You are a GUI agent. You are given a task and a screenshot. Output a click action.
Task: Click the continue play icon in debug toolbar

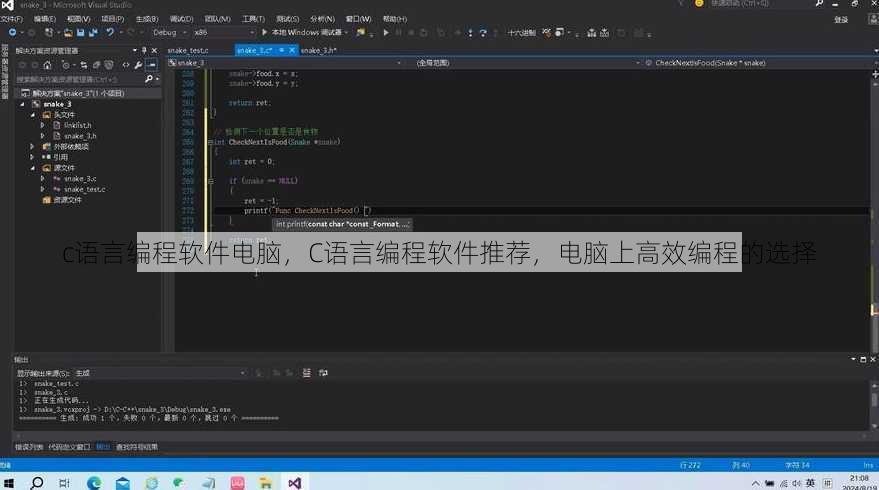(386, 33)
